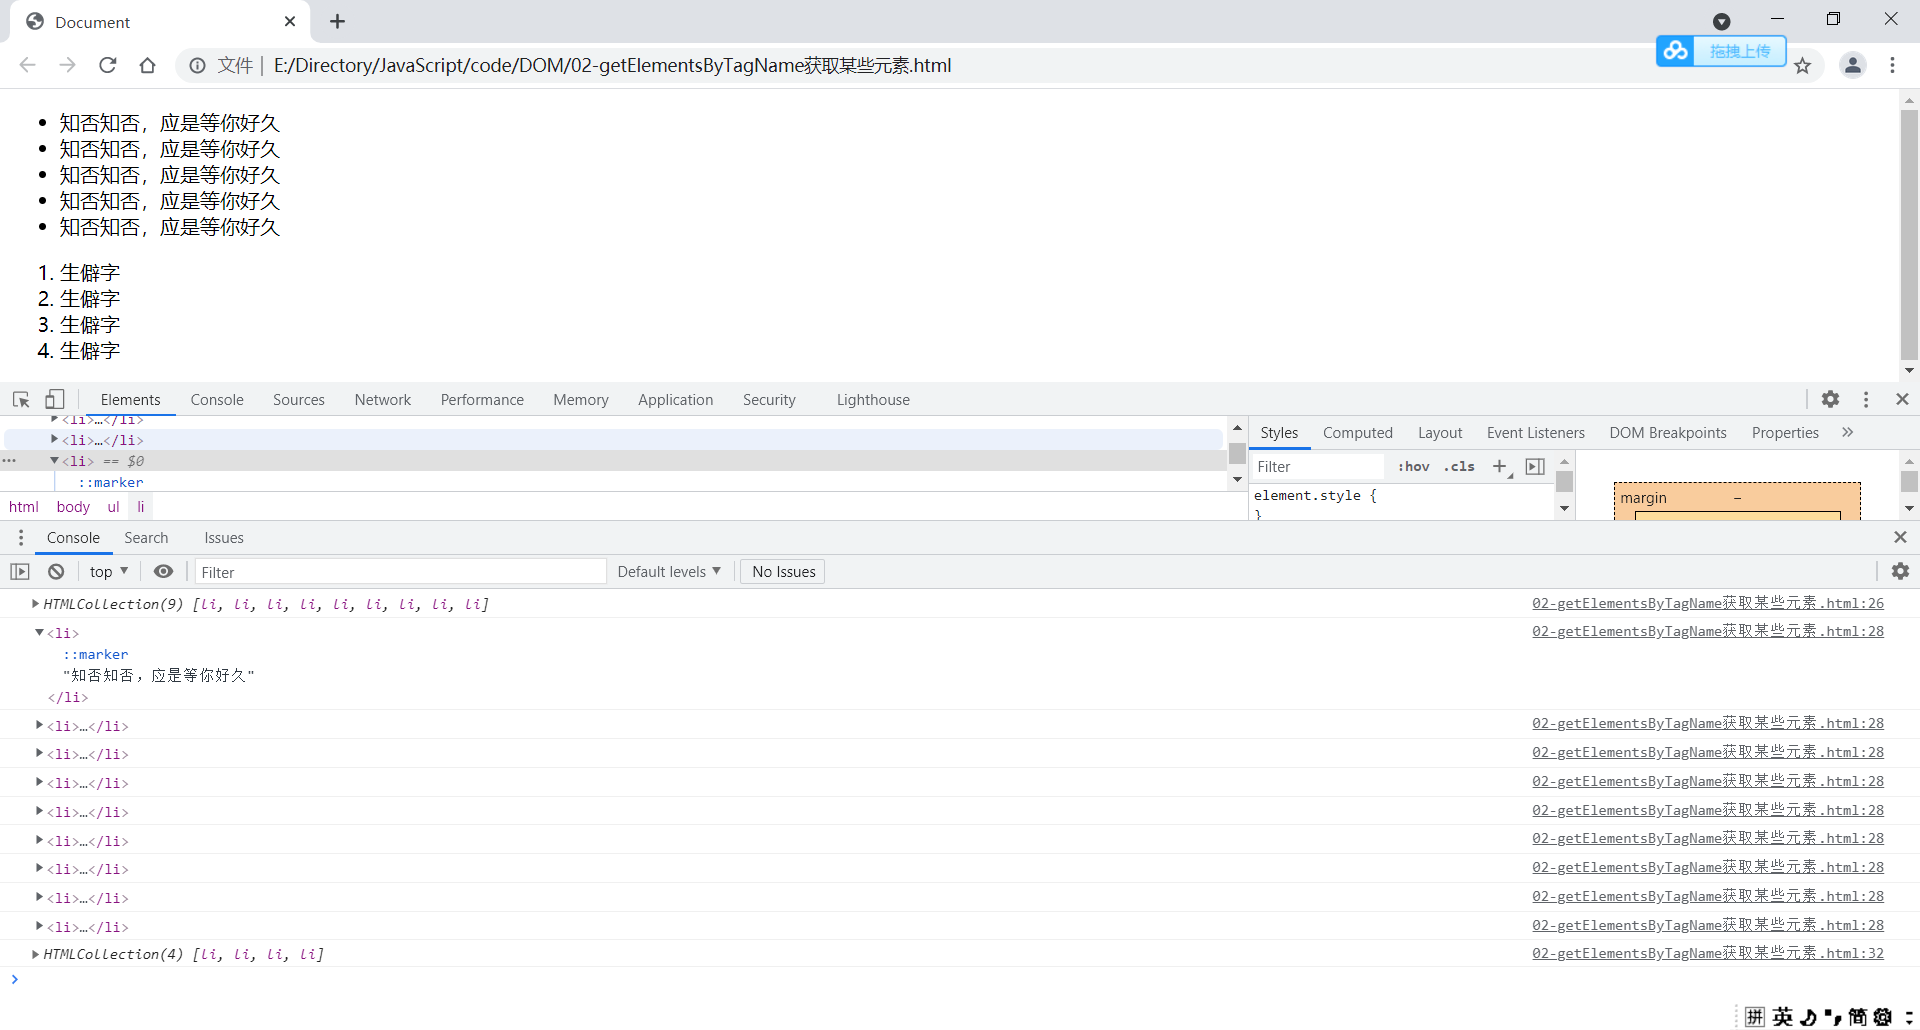Screen dimensions: 1920x1030
Task: Create a live expression with eye icon
Action: pos(164,571)
